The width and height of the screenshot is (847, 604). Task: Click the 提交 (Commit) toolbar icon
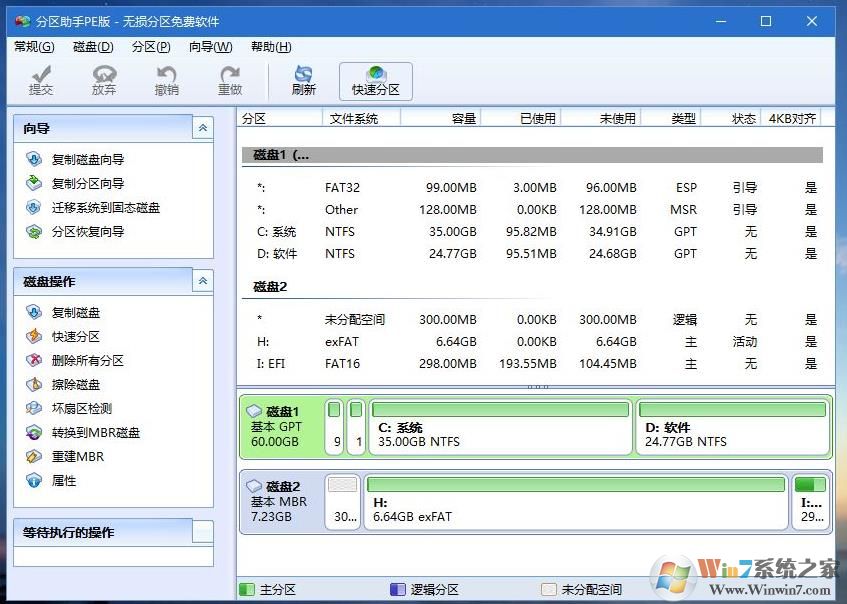click(x=41, y=80)
